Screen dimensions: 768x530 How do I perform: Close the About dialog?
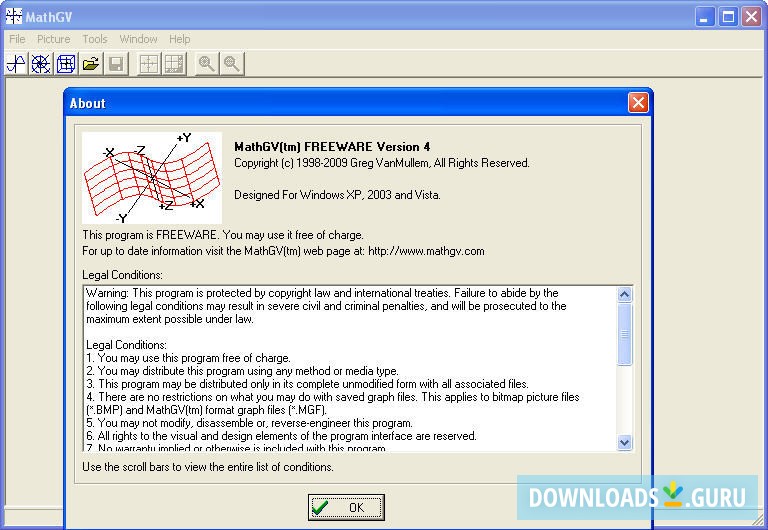[x=638, y=103]
